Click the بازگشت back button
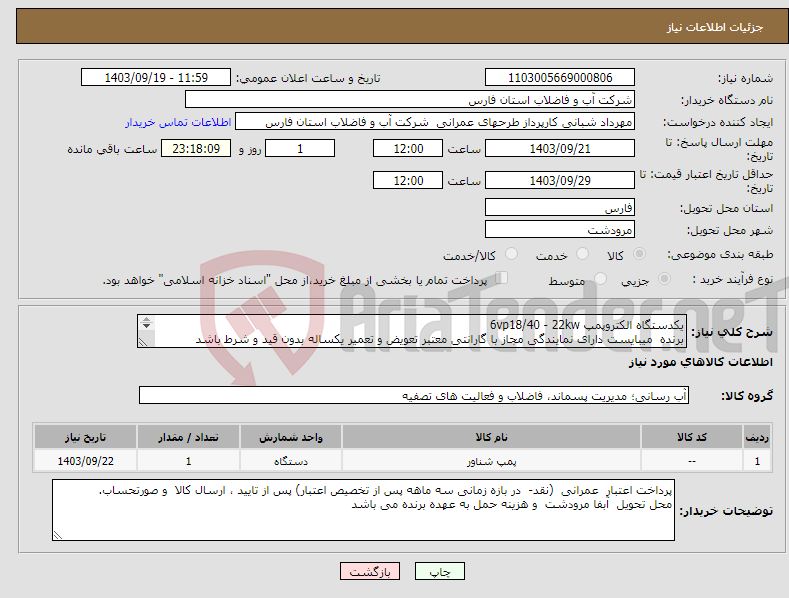 pyautogui.click(x=370, y=571)
